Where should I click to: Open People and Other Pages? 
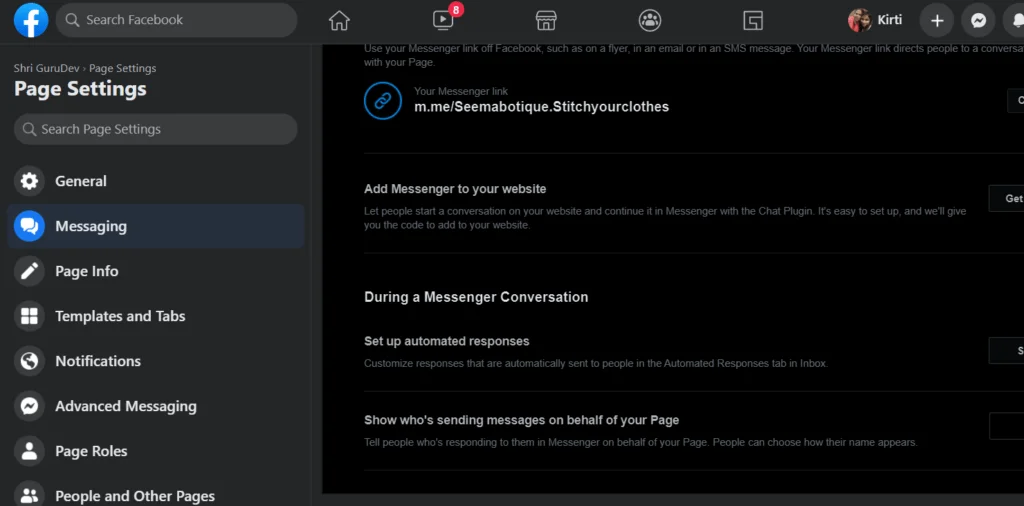[135, 495]
